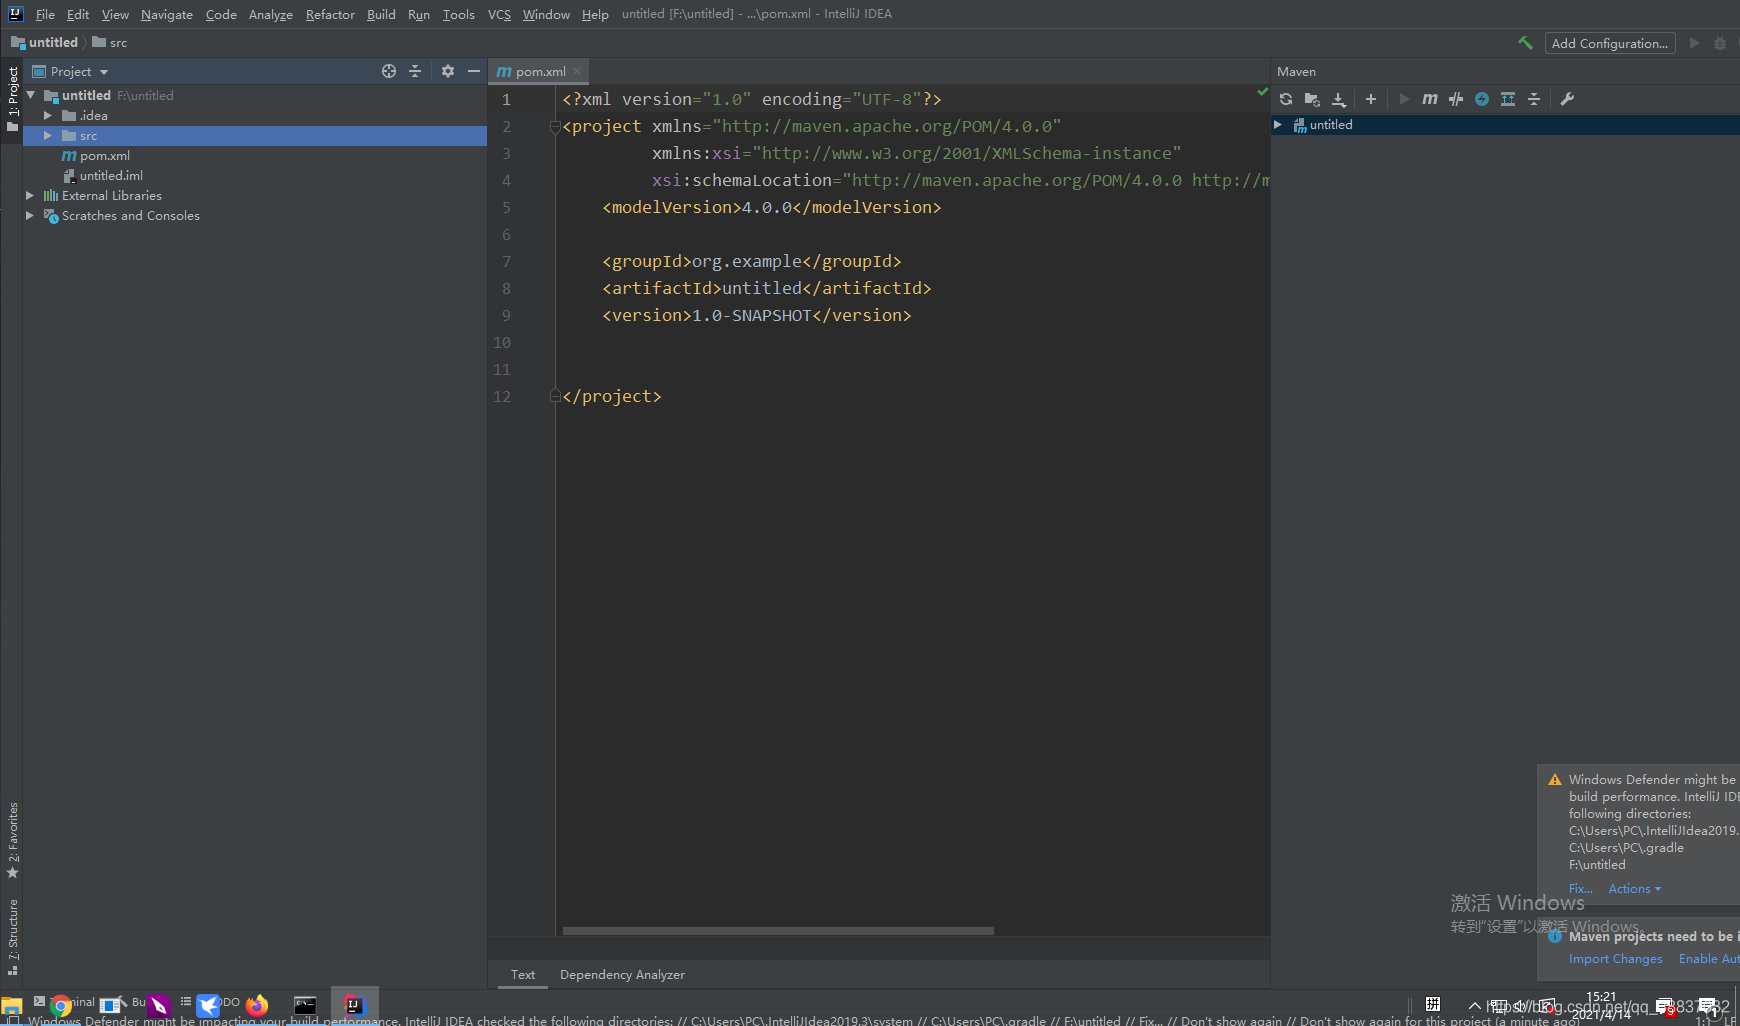Expand Scratches and Consoles node
This screenshot has width=1740, height=1026.
(x=30, y=216)
